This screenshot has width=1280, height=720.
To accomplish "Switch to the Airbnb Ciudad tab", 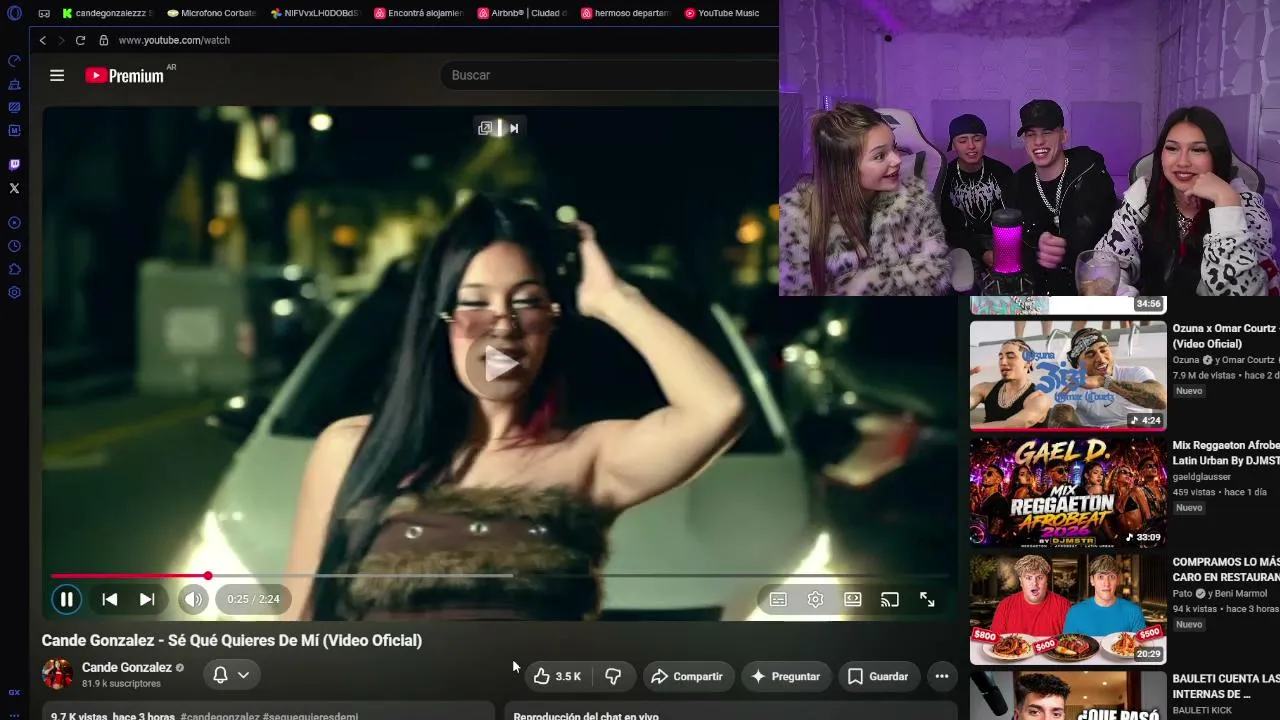I will (x=522, y=13).
